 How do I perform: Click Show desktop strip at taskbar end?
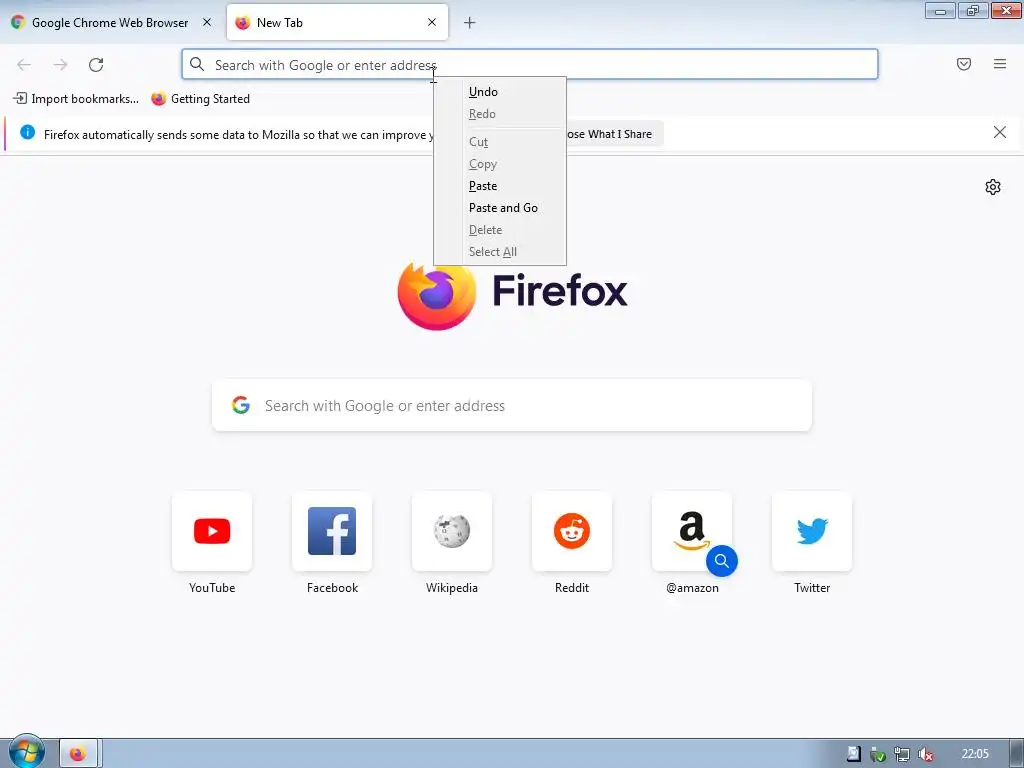pyautogui.click(x=1016, y=754)
